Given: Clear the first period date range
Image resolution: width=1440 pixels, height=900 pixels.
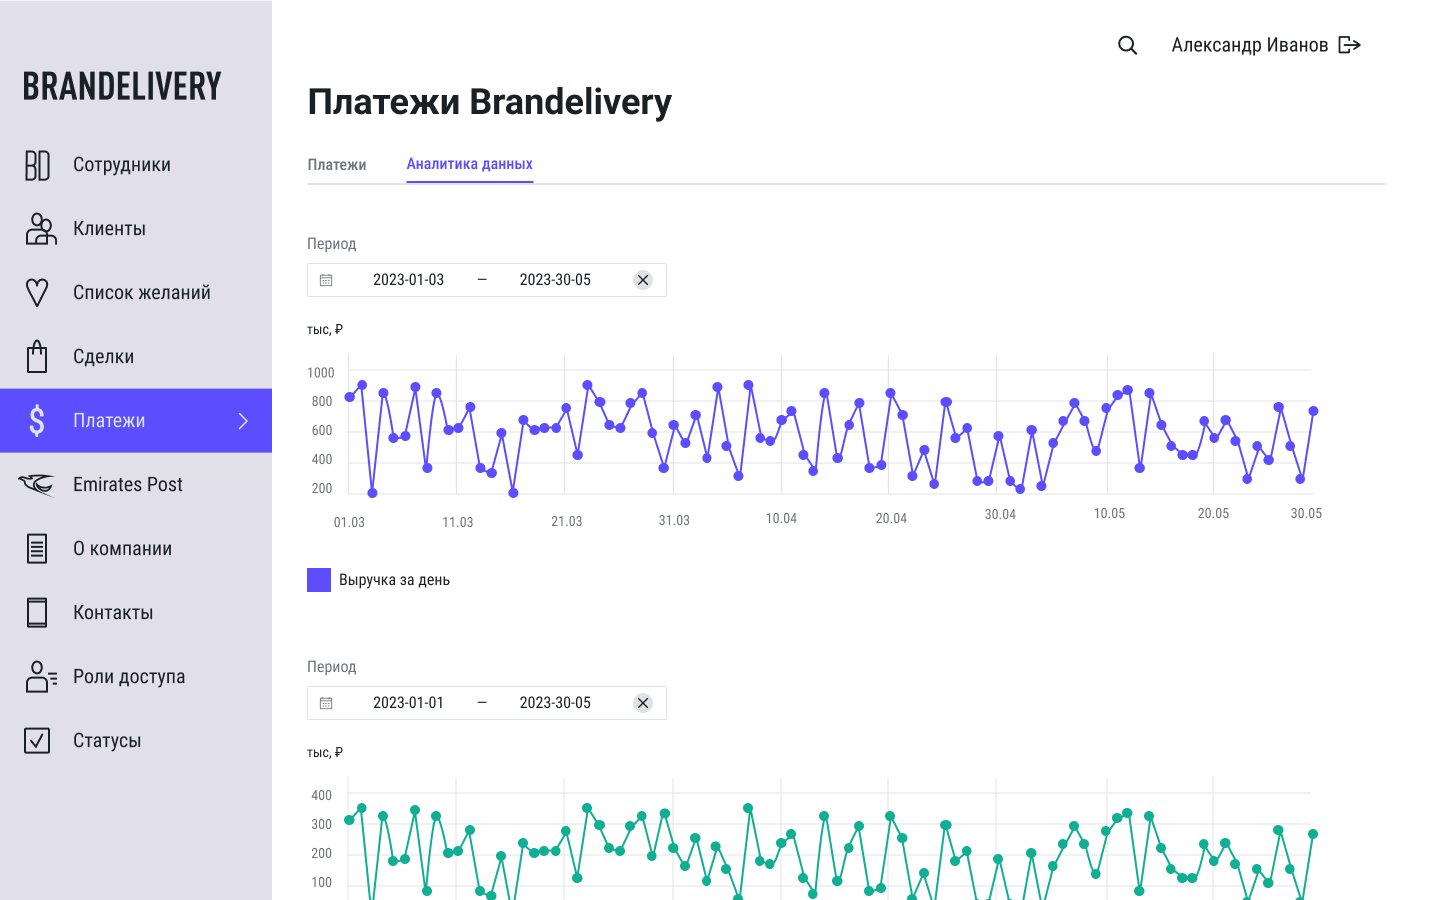Looking at the screenshot, I should point(643,280).
